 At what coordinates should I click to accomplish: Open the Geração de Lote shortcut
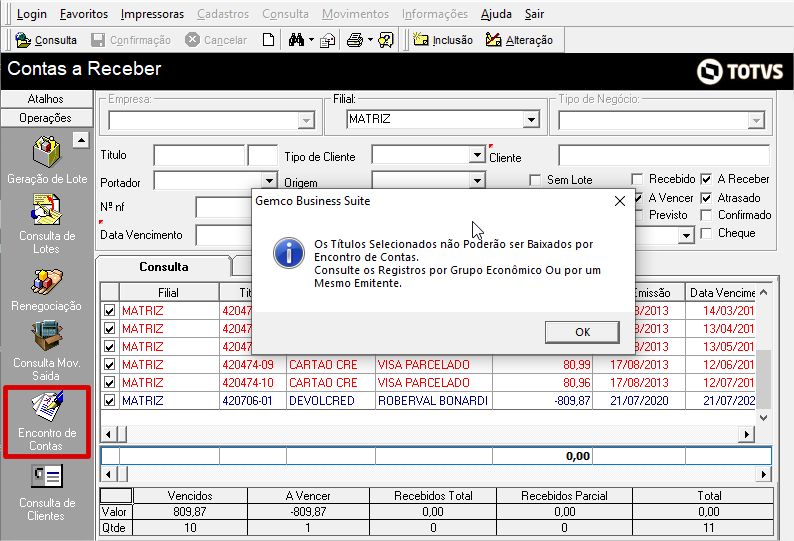click(x=47, y=160)
